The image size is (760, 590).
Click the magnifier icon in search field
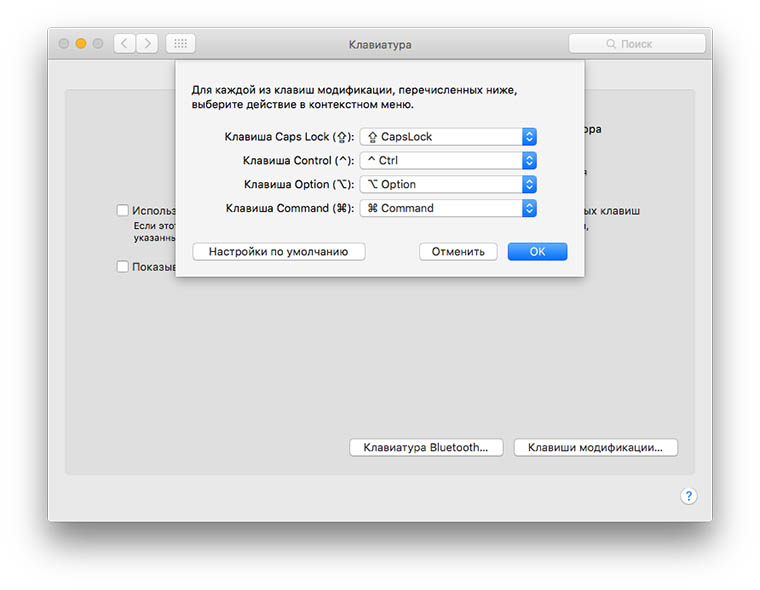click(611, 44)
